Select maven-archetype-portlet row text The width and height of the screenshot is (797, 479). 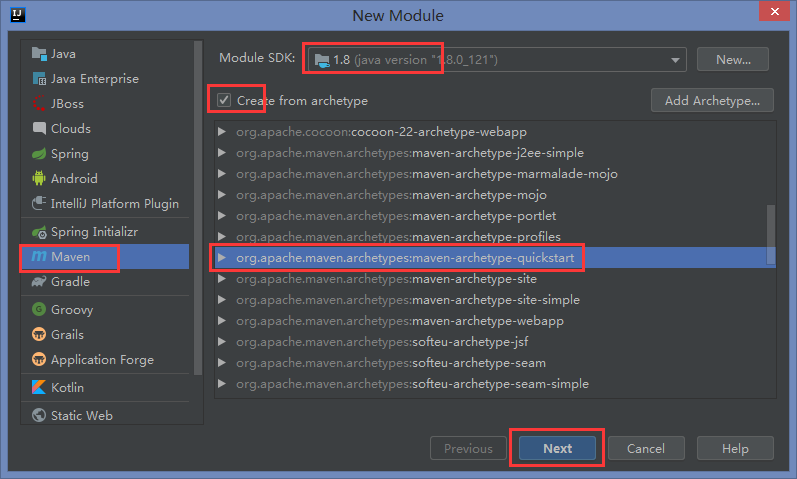coord(396,216)
